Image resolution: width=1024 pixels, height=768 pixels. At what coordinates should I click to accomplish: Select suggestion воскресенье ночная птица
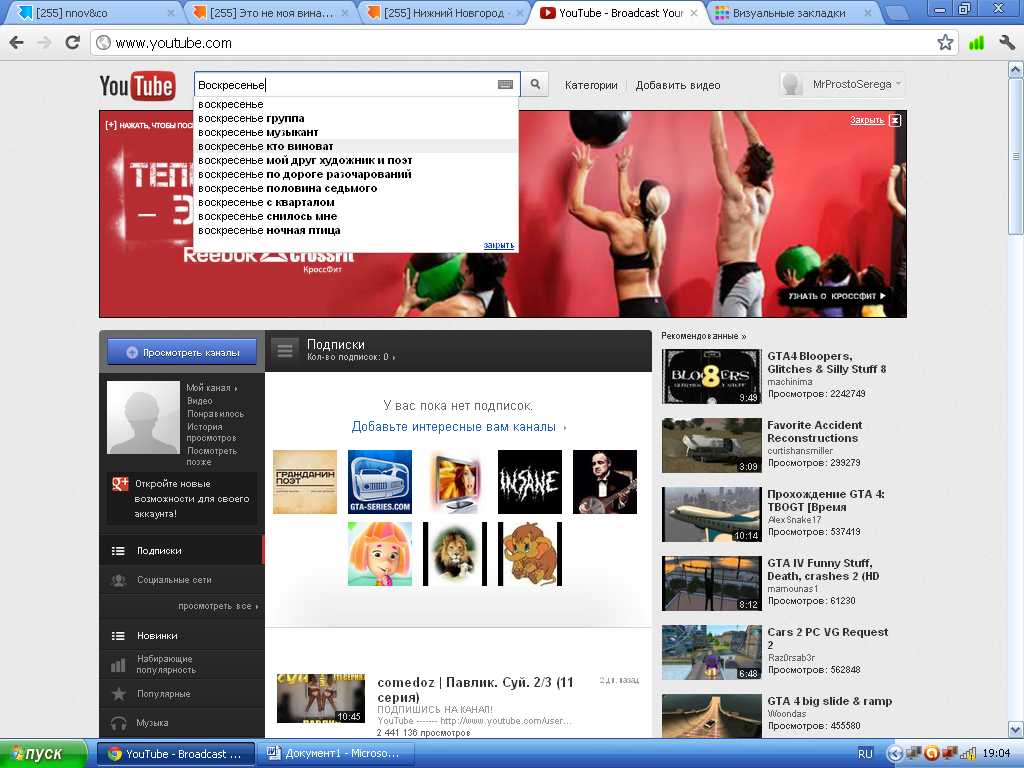click(x=356, y=231)
